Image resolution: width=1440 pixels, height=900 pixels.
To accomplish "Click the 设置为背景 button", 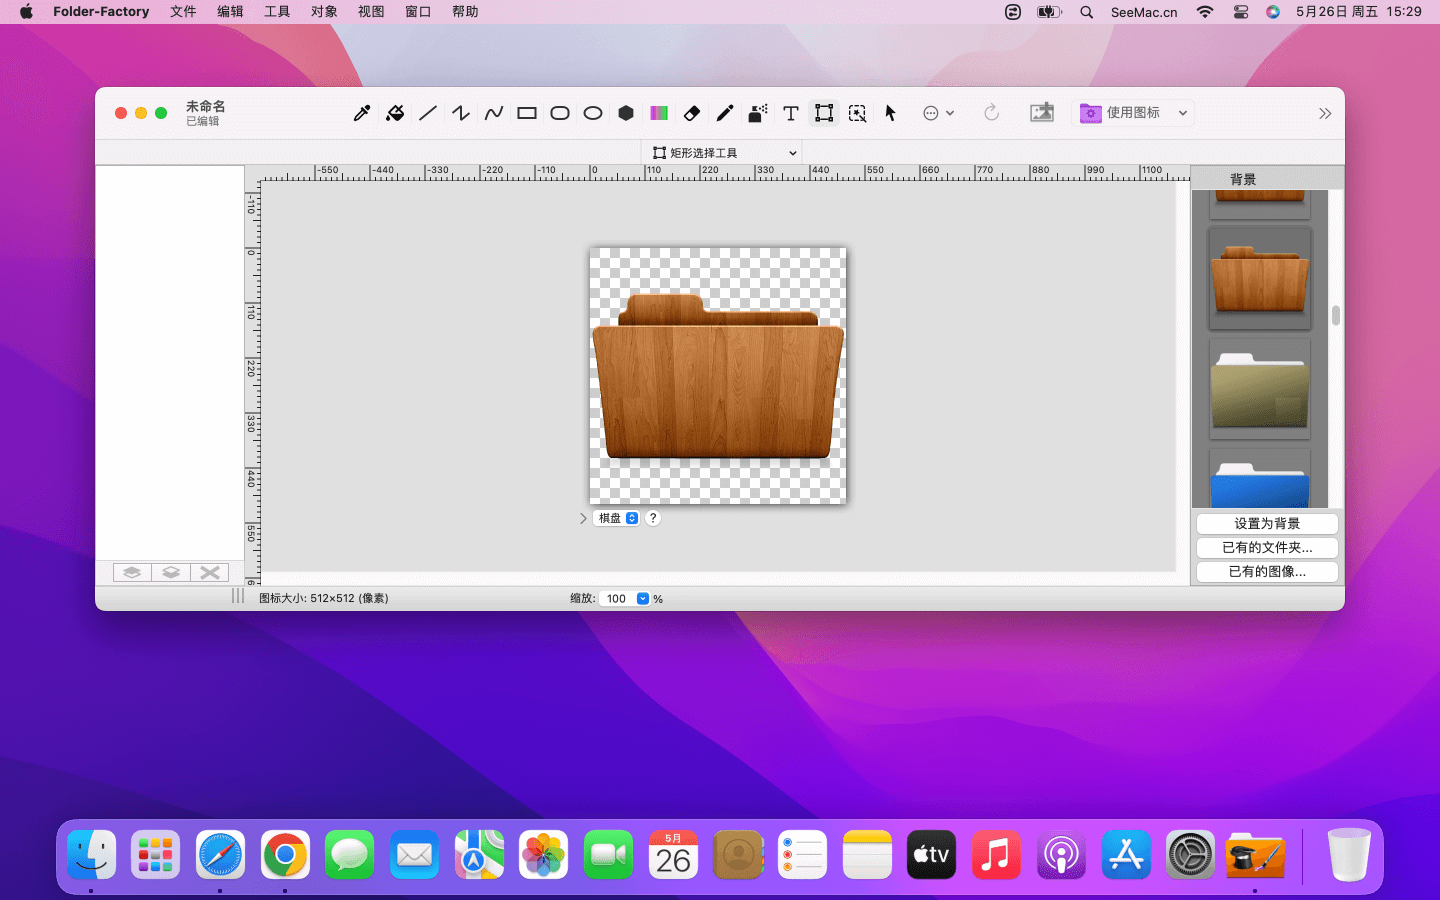I will click(1267, 524).
